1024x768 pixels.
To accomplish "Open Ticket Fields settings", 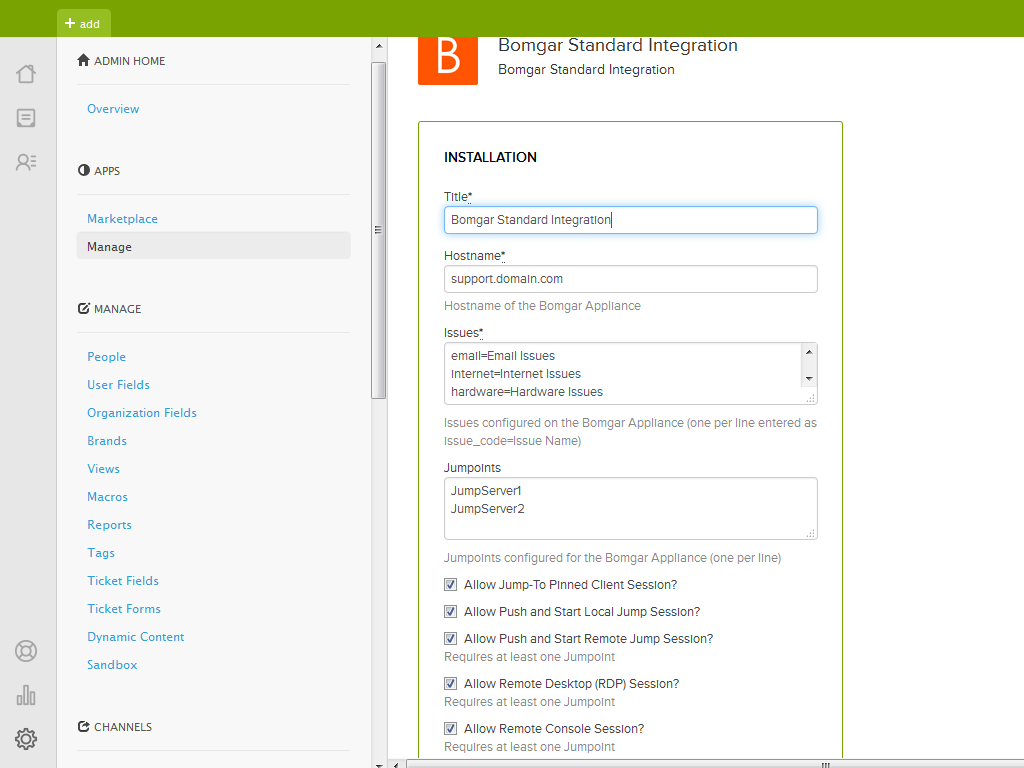I will (123, 581).
